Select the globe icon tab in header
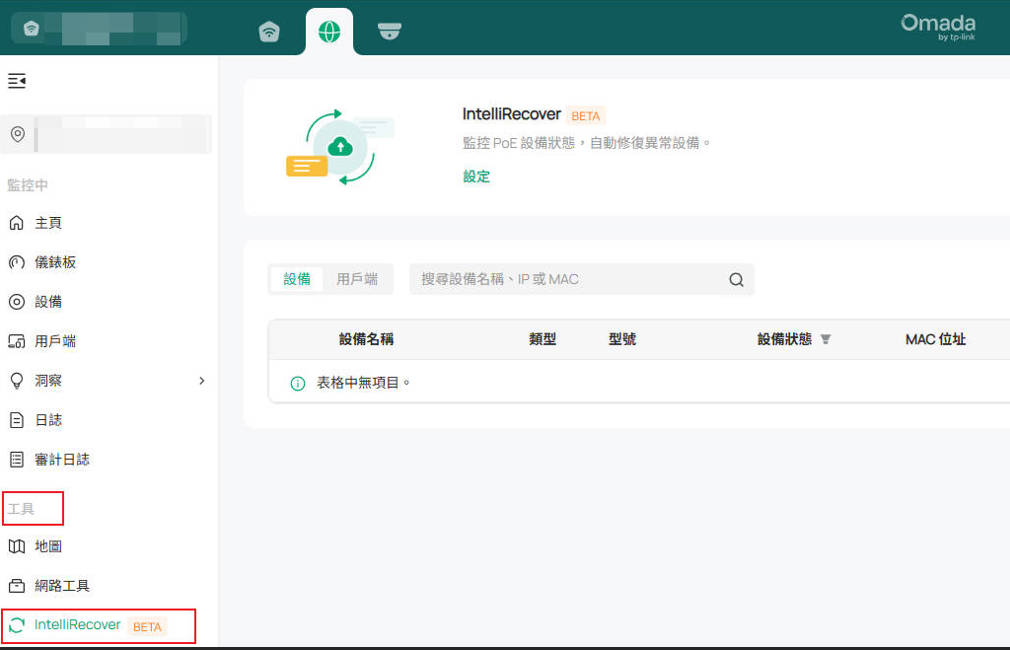The width and height of the screenshot is (1010, 650). point(329,31)
